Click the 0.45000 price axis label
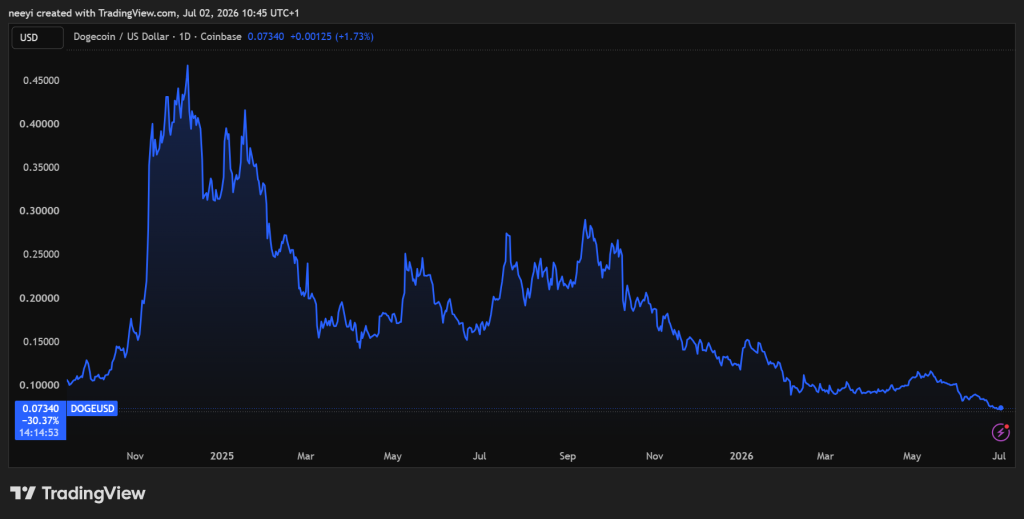 (x=40, y=80)
